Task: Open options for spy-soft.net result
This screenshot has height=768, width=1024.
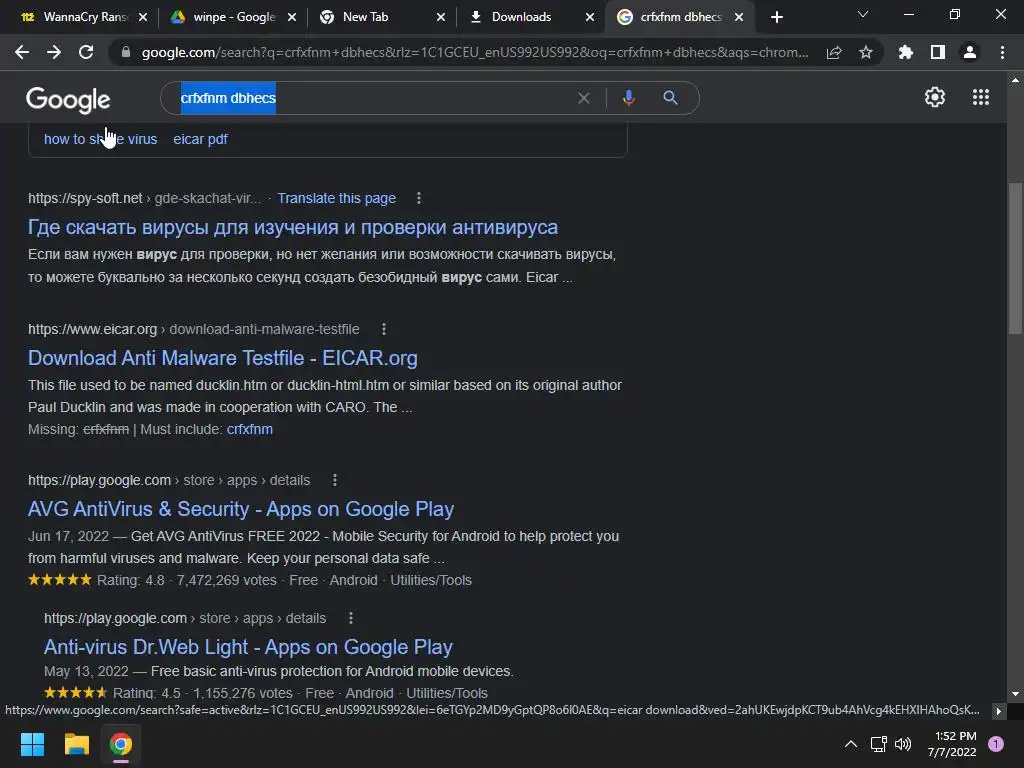Action: (x=419, y=198)
